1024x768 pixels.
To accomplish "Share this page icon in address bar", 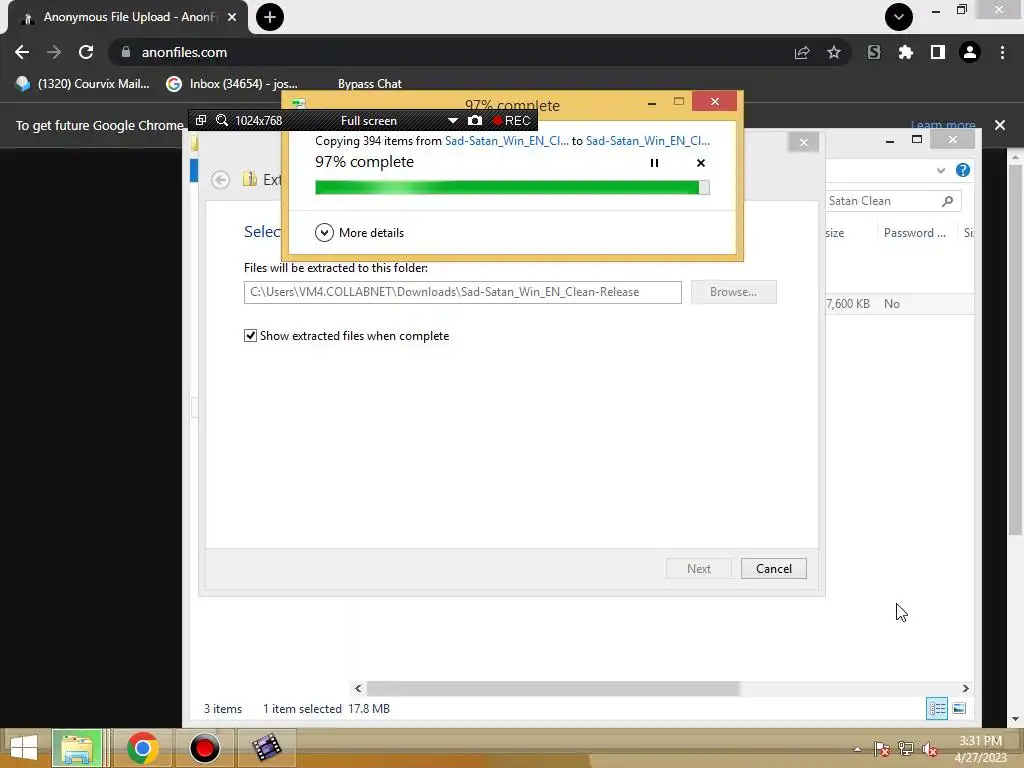I will [x=802, y=52].
